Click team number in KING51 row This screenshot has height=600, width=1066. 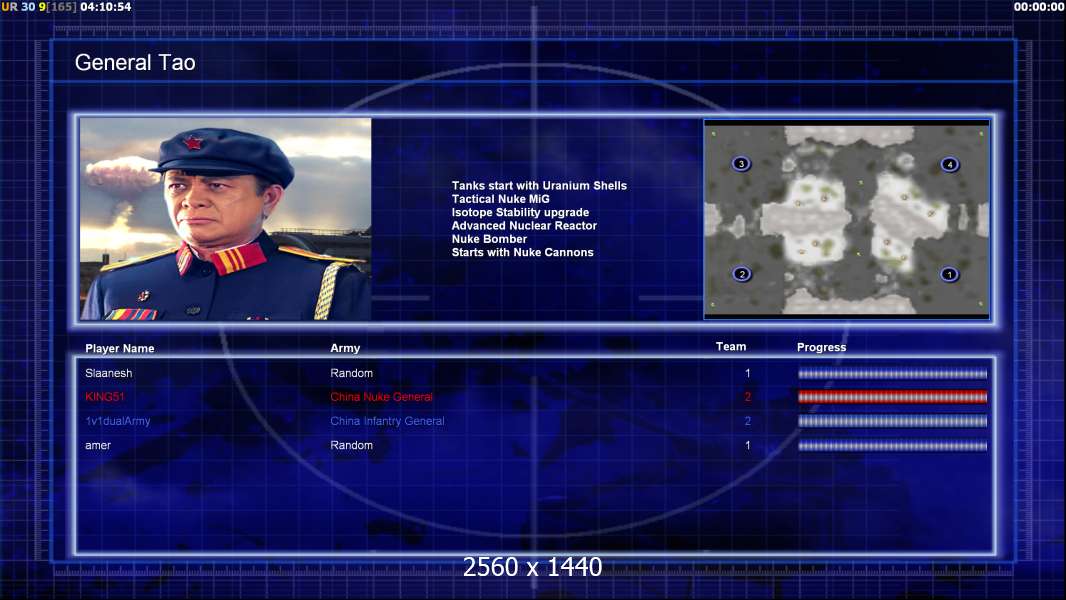pos(748,397)
